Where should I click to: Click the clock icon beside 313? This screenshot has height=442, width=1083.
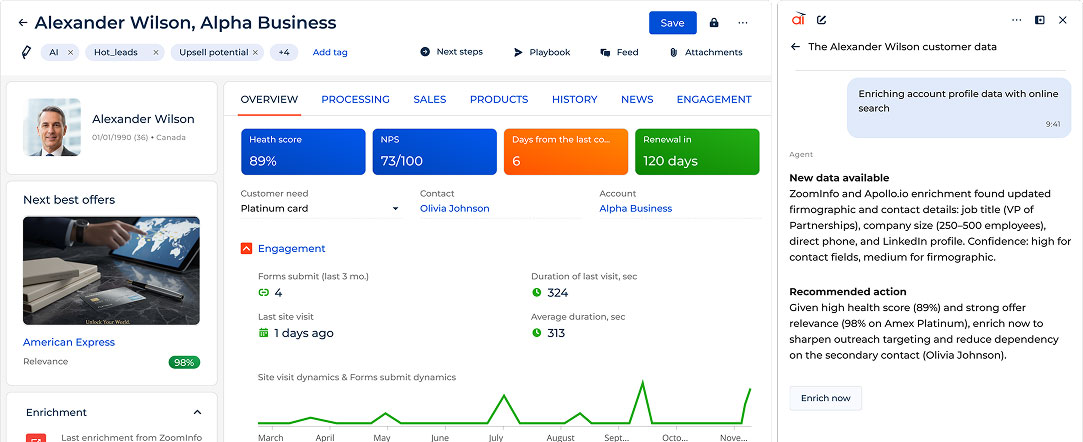coord(537,333)
